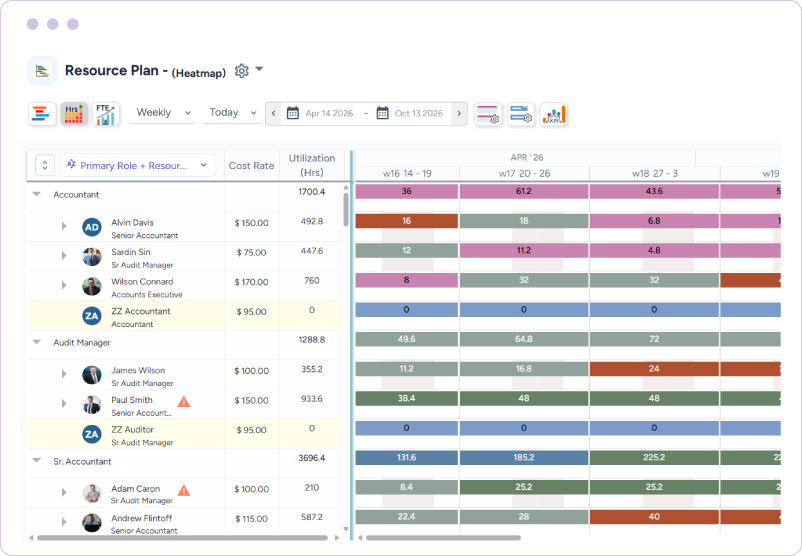Click the resource list horizontal scrollbar

[182, 538]
